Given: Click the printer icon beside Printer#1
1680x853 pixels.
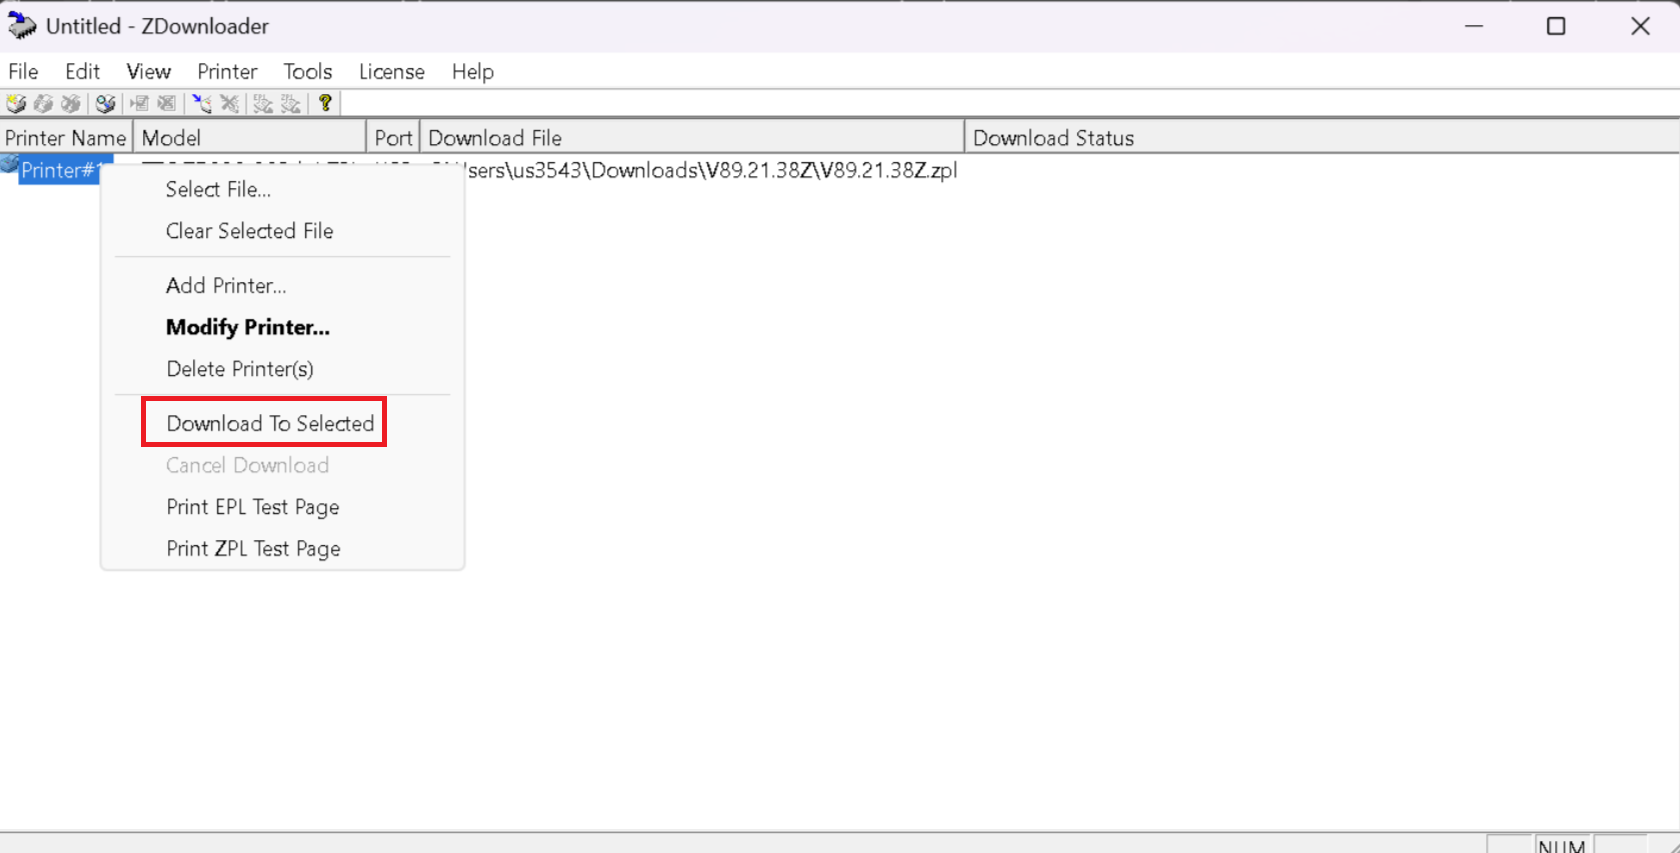Looking at the screenshot, I should [10, 165].
